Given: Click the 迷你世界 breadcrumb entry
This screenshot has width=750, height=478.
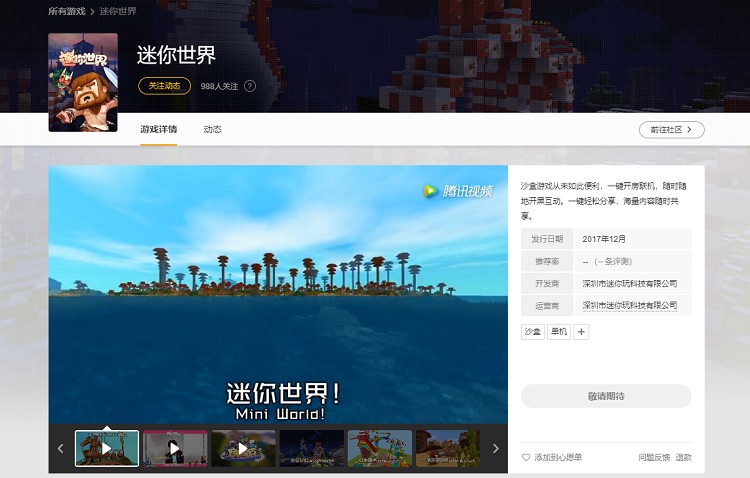Looking at the screenshot, I should (x=118, y=11).
